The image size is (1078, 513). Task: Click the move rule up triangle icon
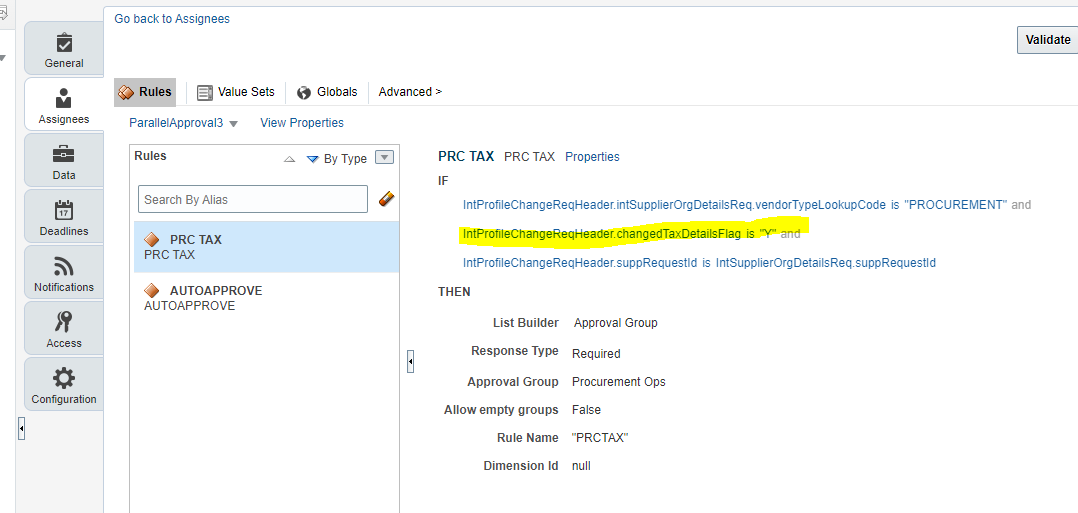pos(289,159)
